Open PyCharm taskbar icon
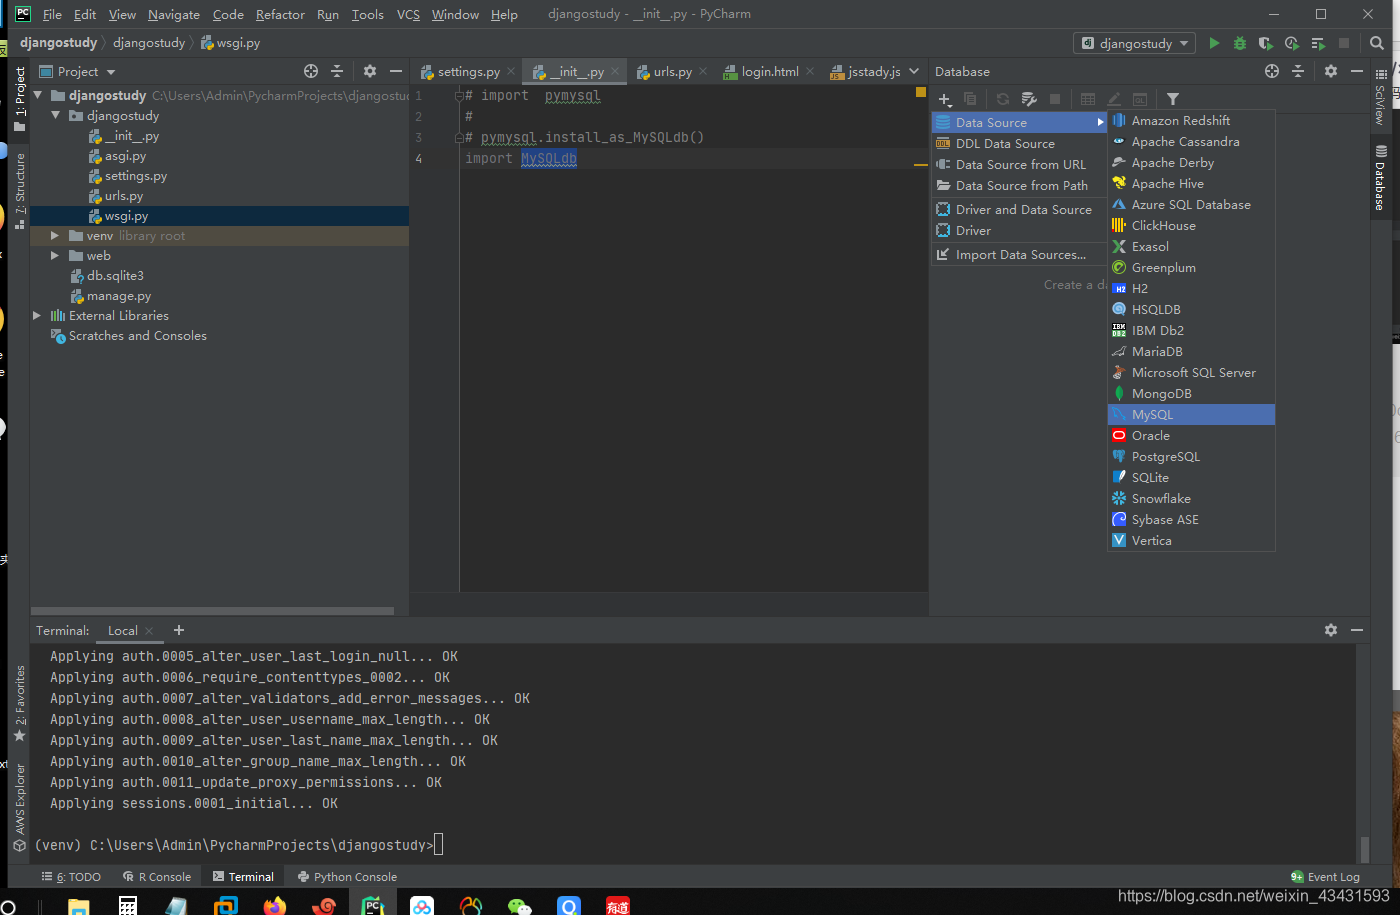 (373, 905)
